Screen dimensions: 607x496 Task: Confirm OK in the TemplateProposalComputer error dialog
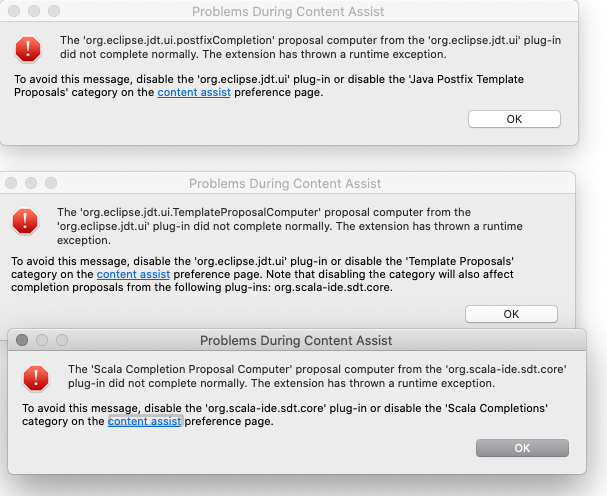pos(511,314)
